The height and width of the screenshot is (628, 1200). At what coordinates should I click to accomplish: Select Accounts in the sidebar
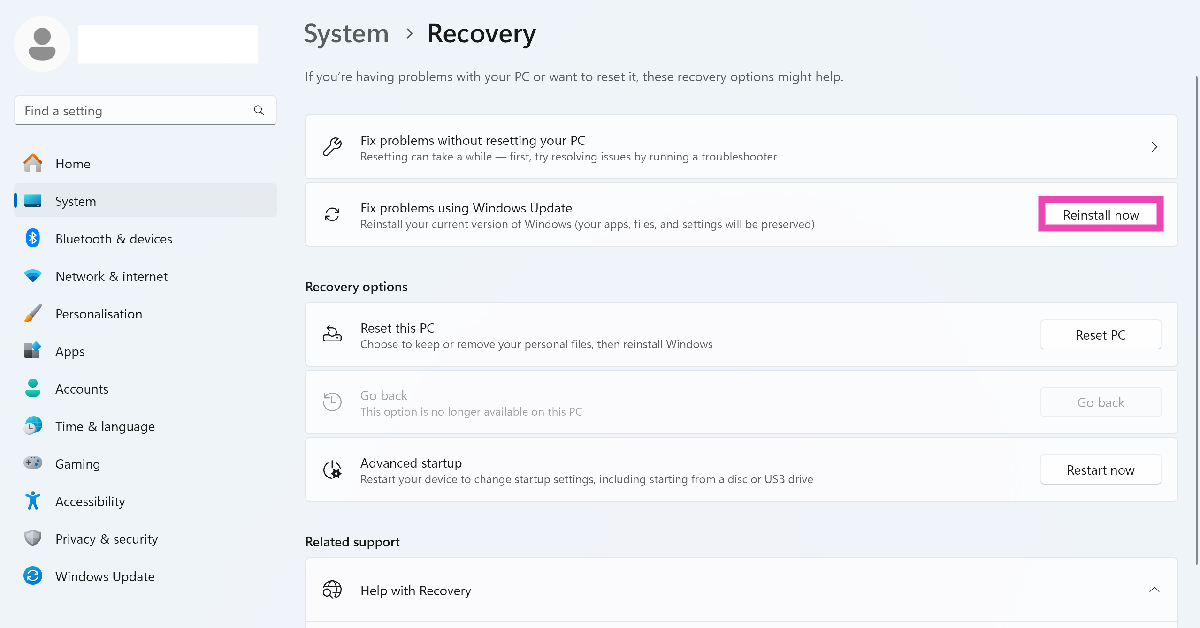pyautogui.click(x=82, y=389)
